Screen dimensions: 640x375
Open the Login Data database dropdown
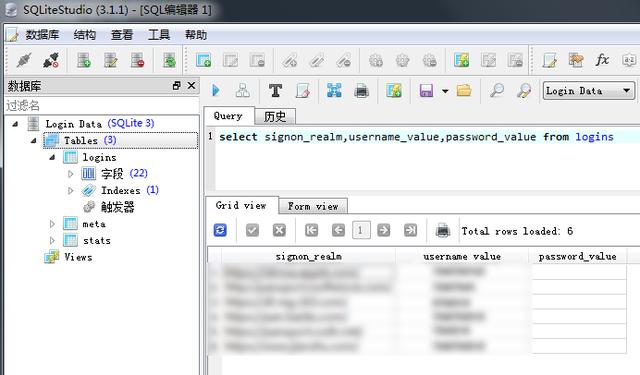point(589,91)
